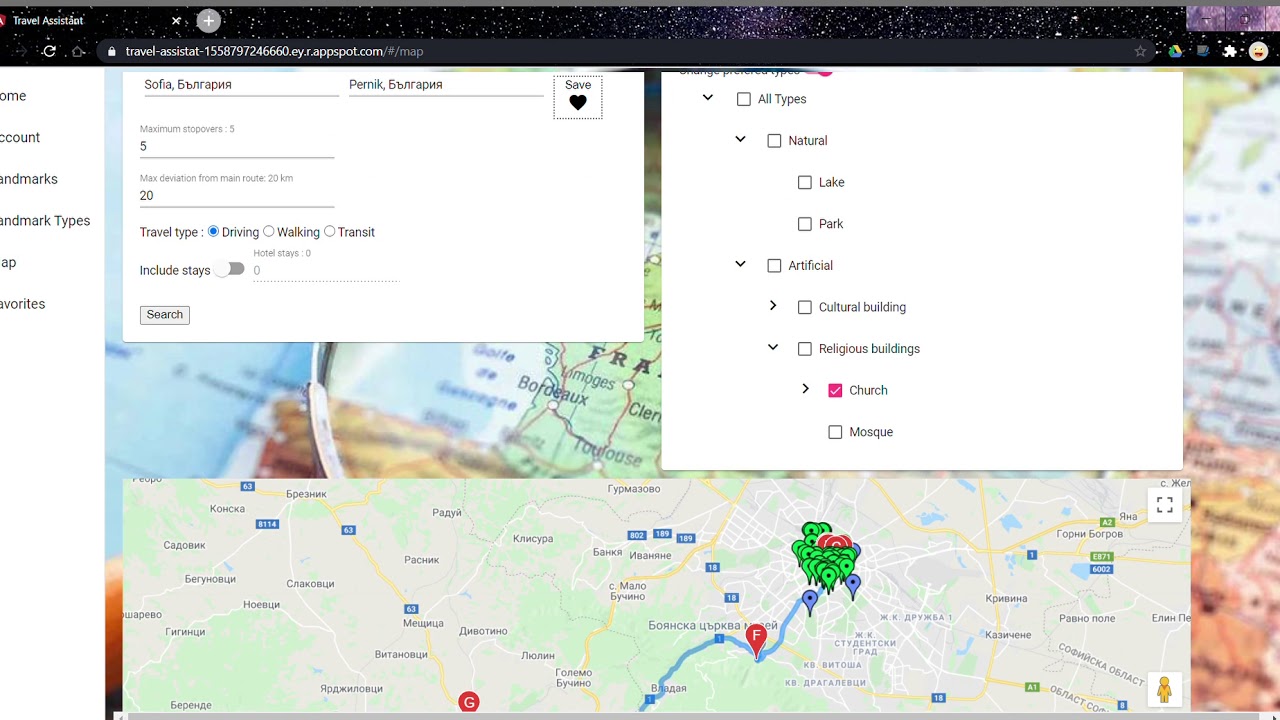Expand the Cultural building node
This screenshot has height=720, width=1280.
tap(772, 306)
